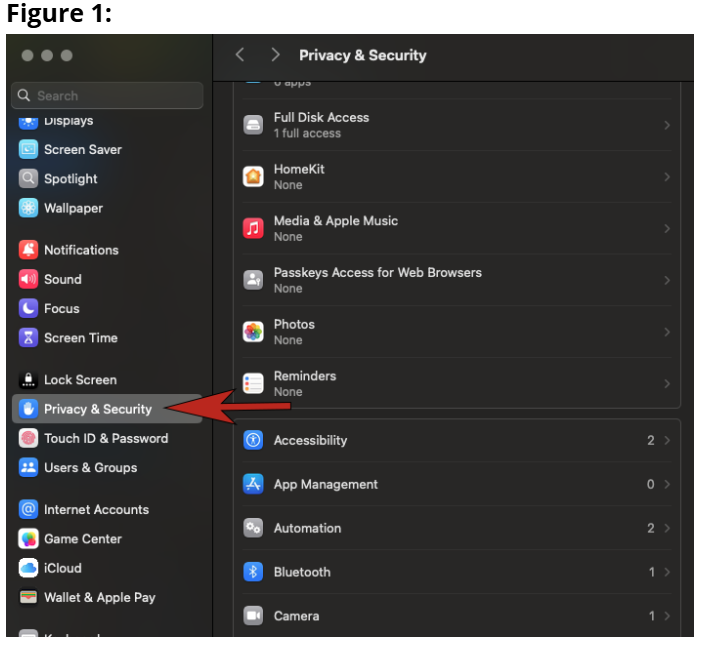Click the iCloud sidebar icon
This screenshot has height=646, width=703.
pyautogui.click(x=28, y=568)
